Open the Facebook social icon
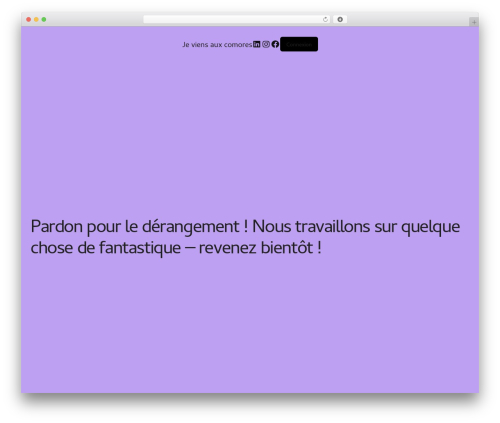 point(275,44)
